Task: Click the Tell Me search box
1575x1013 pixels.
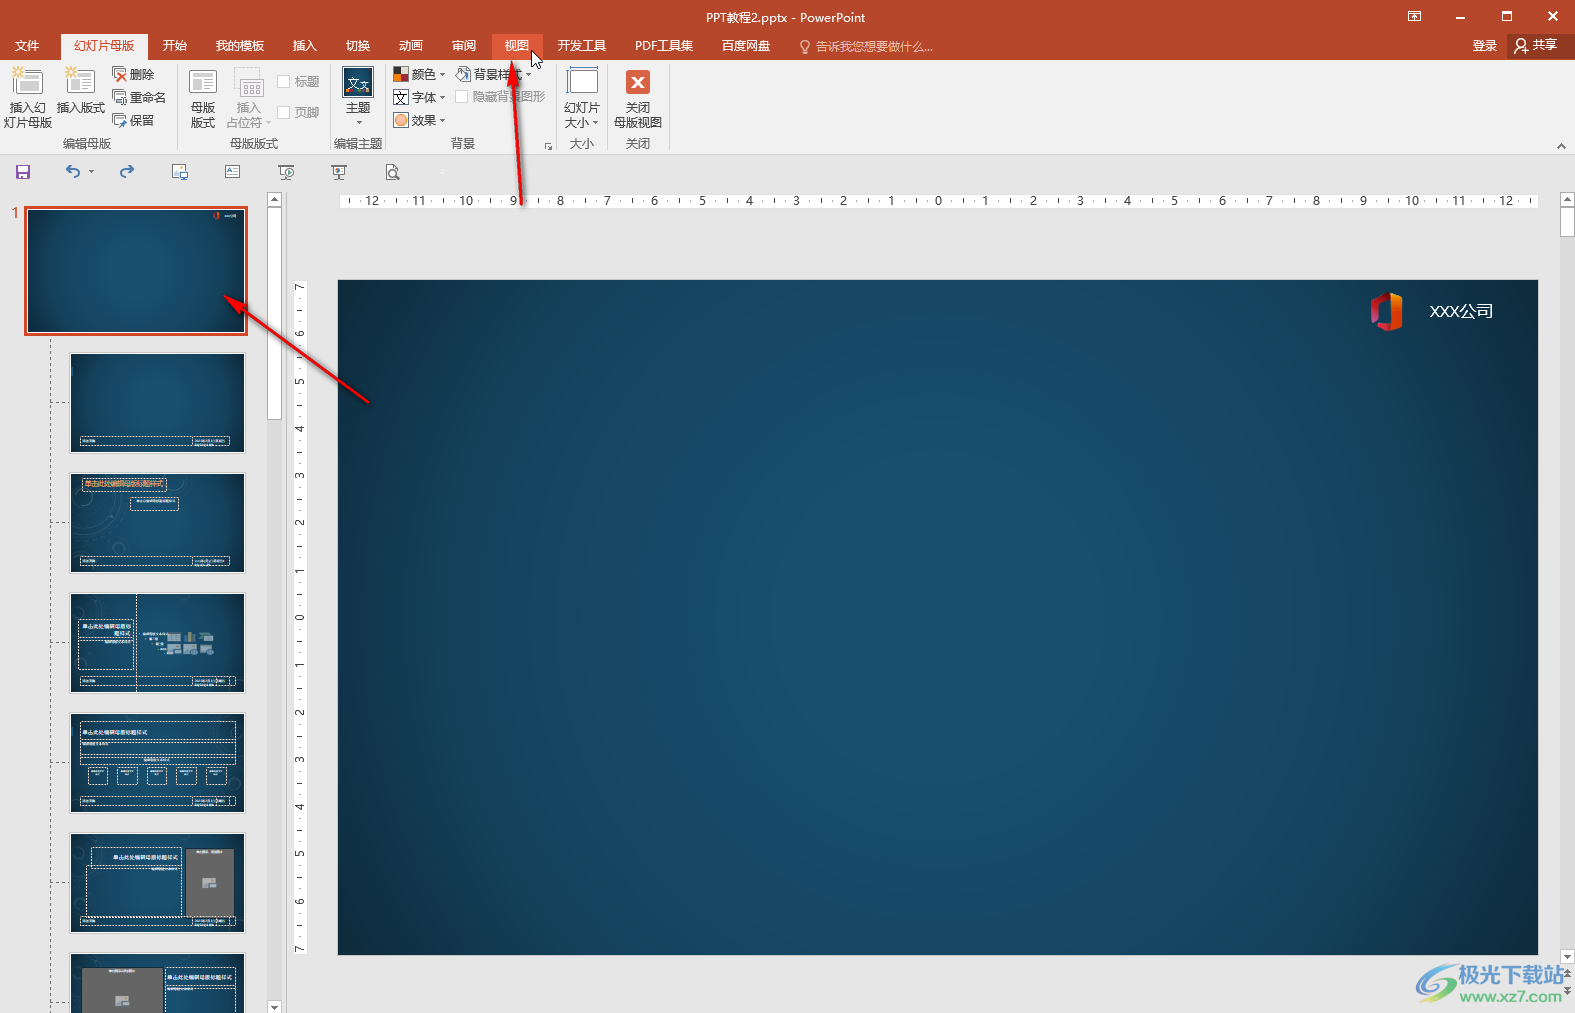Action: 866,47
